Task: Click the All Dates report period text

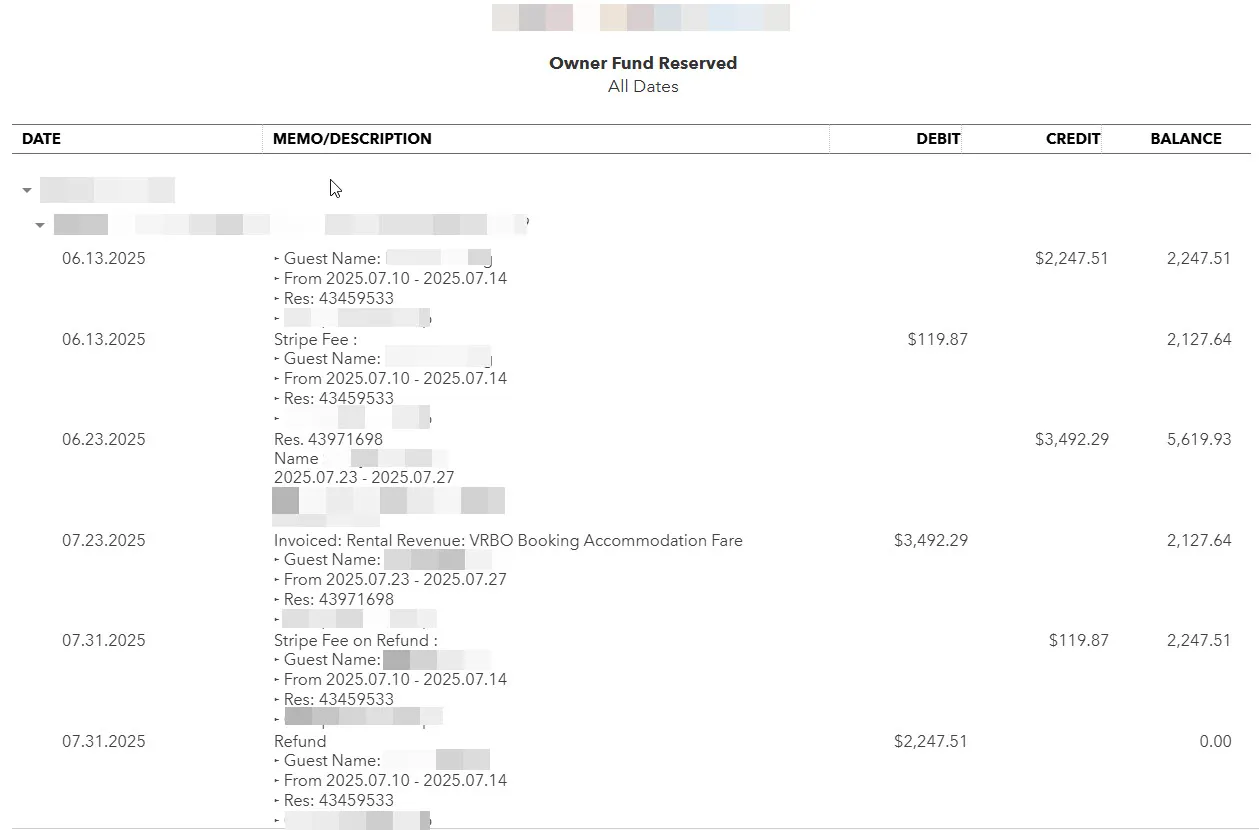Action: [642, 87]
